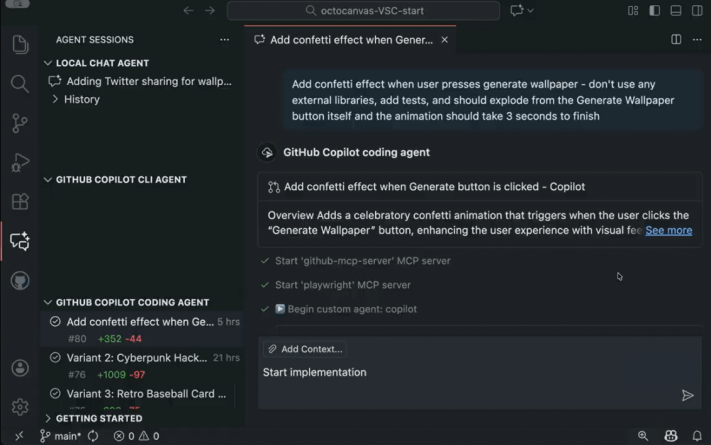Image resolution: width=711 pixels, height=445 pixels.
Task: Click the Add Context button
Action: click(x=305, y=349)
